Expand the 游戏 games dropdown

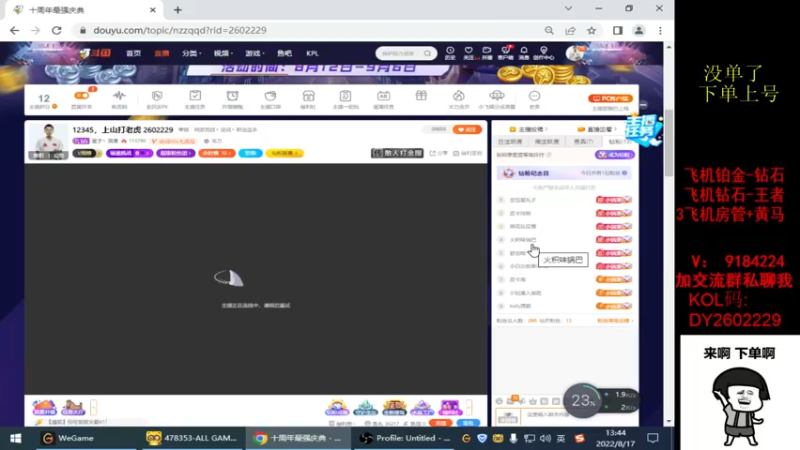(255, 53)
